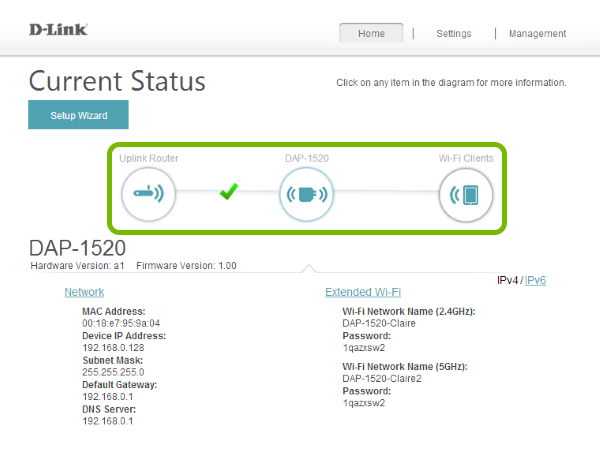This screenshot has height=449, width=600.
Task: Select the IPv4 label
Action: point(507,280)
